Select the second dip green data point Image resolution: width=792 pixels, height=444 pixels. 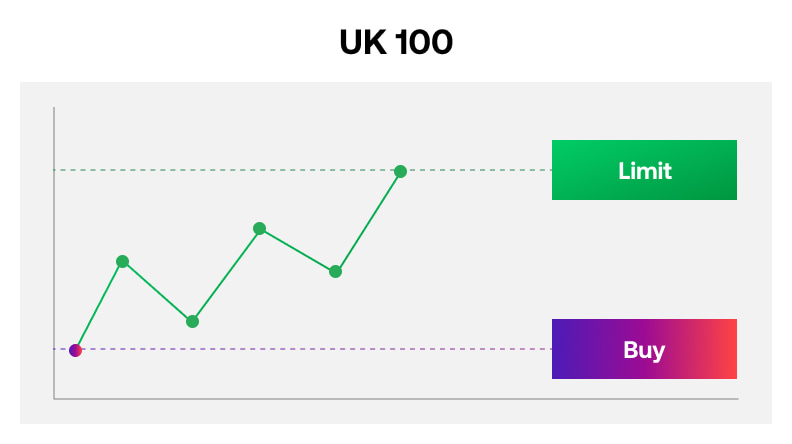(335, 271)
